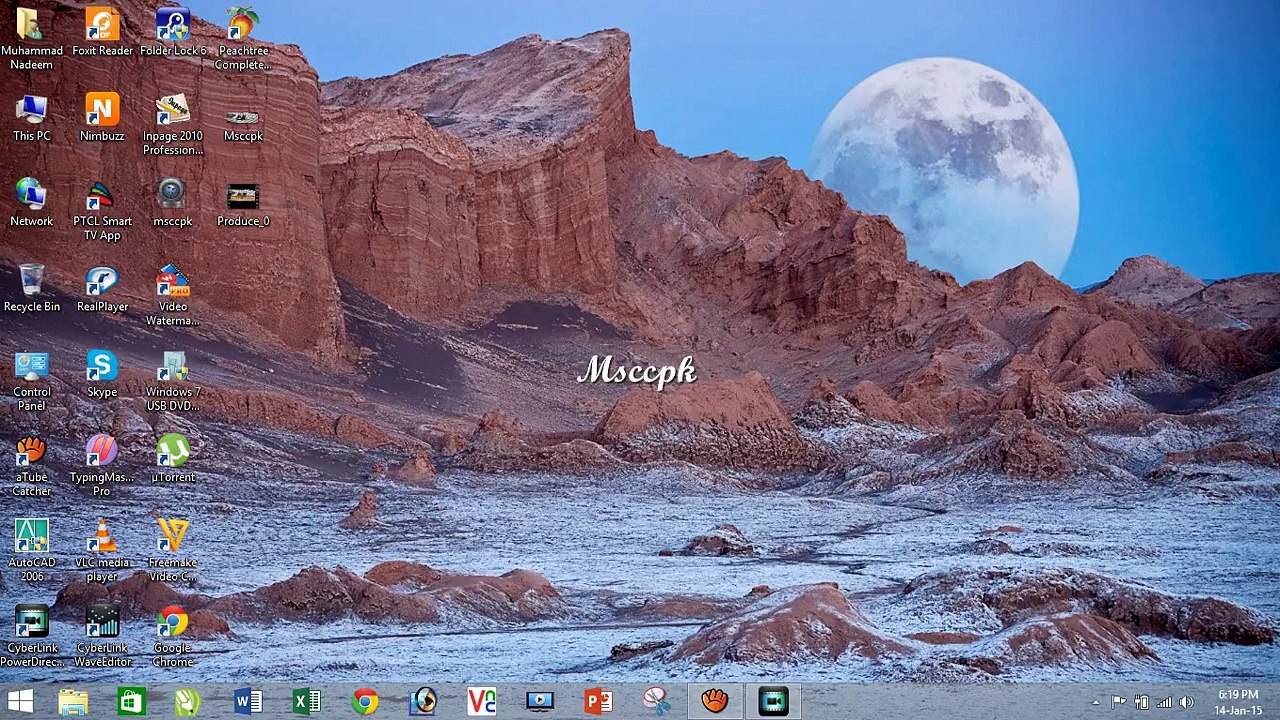This screenshot has height=720, width=1280.
Task: Open the volume speaker tray icon
Action: click(x=1186, y=702)
